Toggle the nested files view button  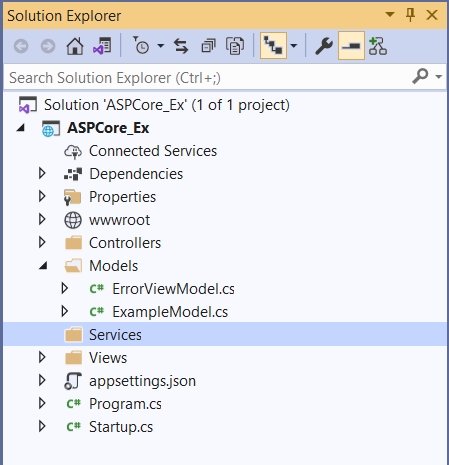(273, 46)
